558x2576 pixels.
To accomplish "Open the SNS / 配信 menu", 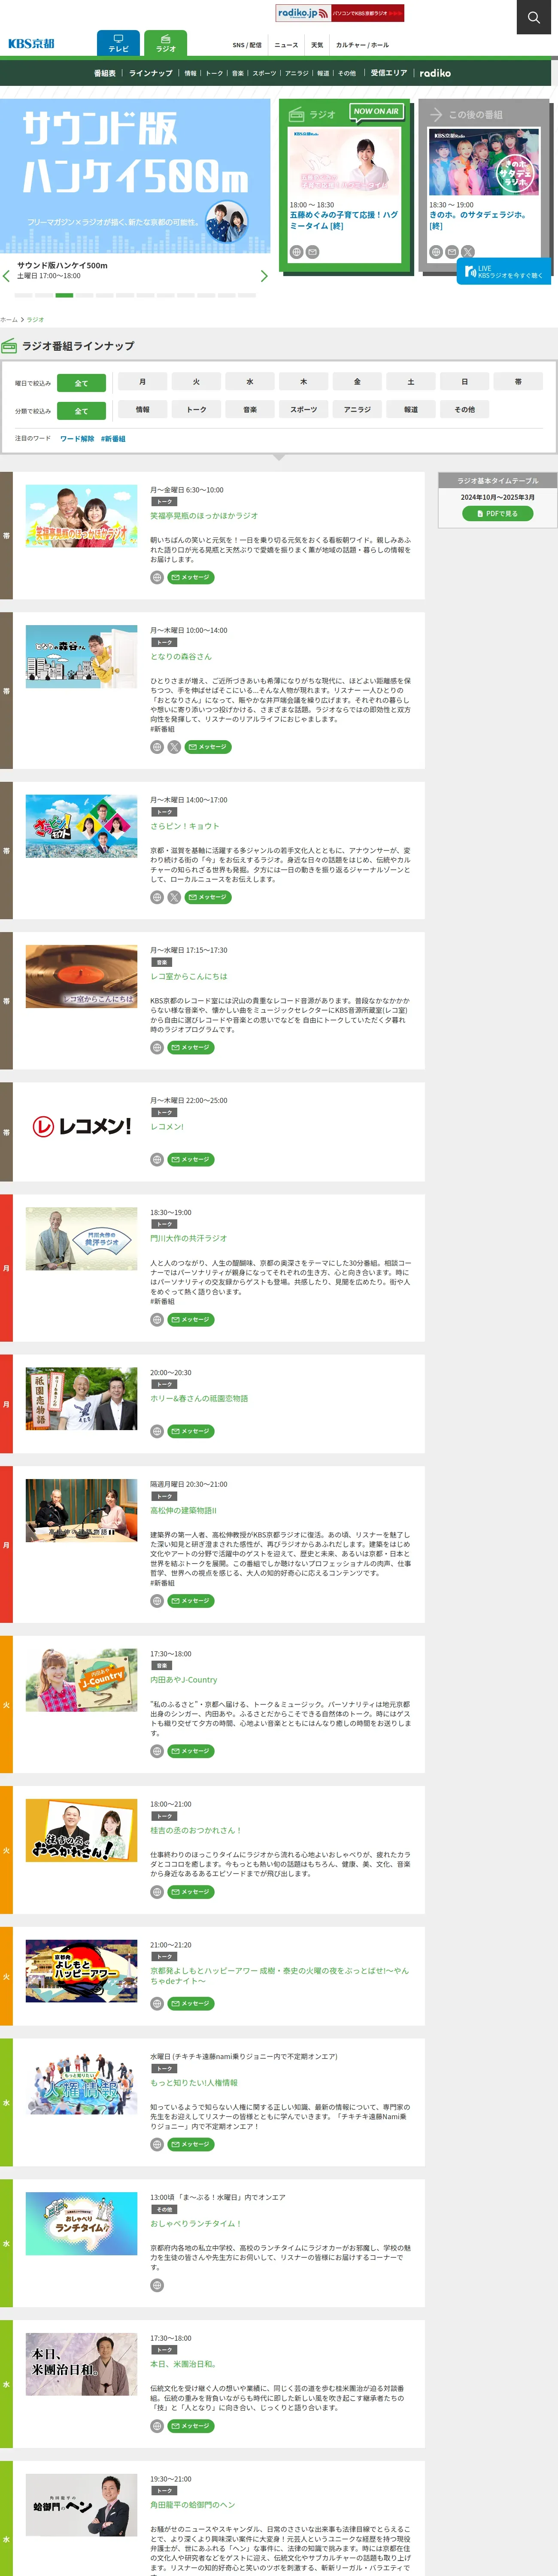I will click(x=247, y=45).
